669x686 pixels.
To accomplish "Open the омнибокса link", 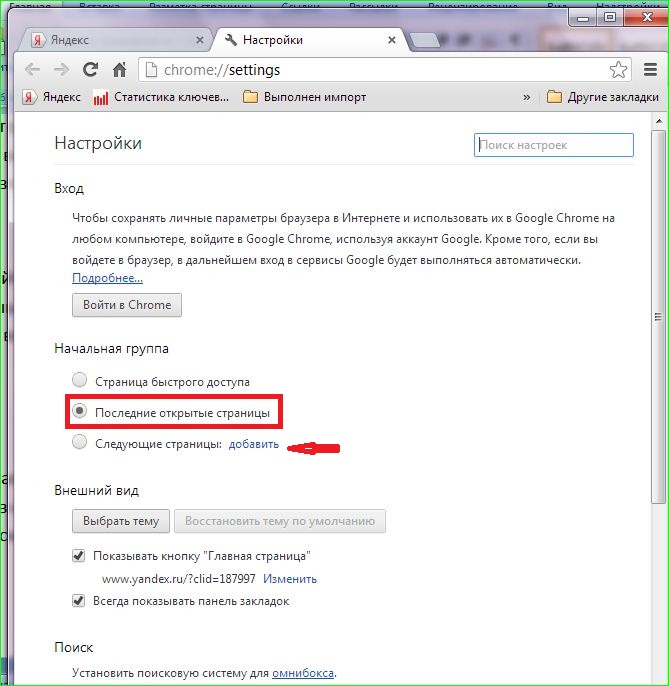I will 303,673.
